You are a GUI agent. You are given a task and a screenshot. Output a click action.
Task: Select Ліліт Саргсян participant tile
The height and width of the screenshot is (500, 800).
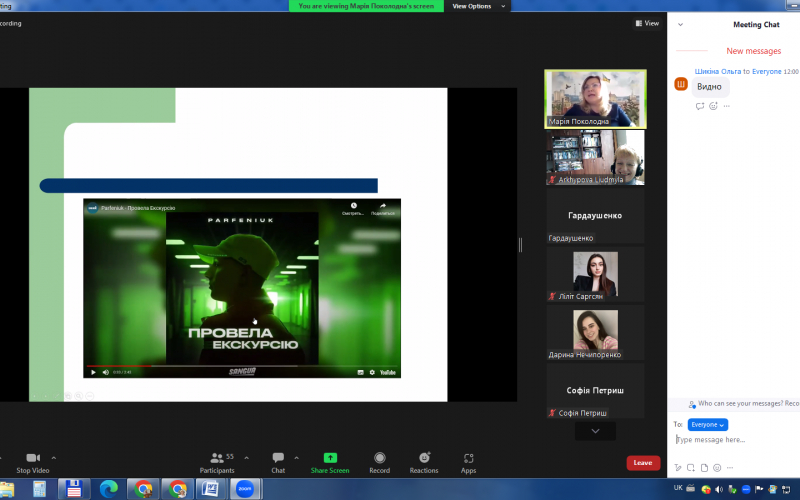point(595,274)
